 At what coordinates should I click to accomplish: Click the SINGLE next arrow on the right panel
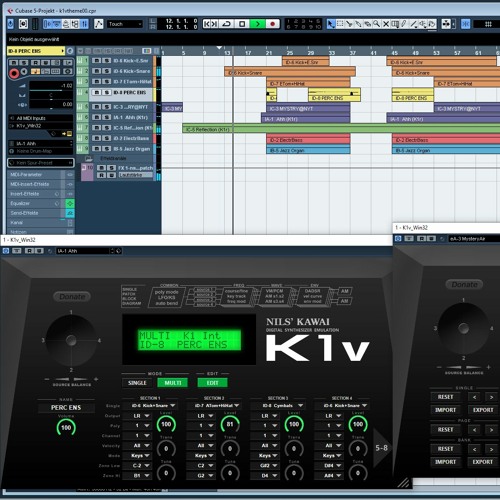(x=491, y=397)
